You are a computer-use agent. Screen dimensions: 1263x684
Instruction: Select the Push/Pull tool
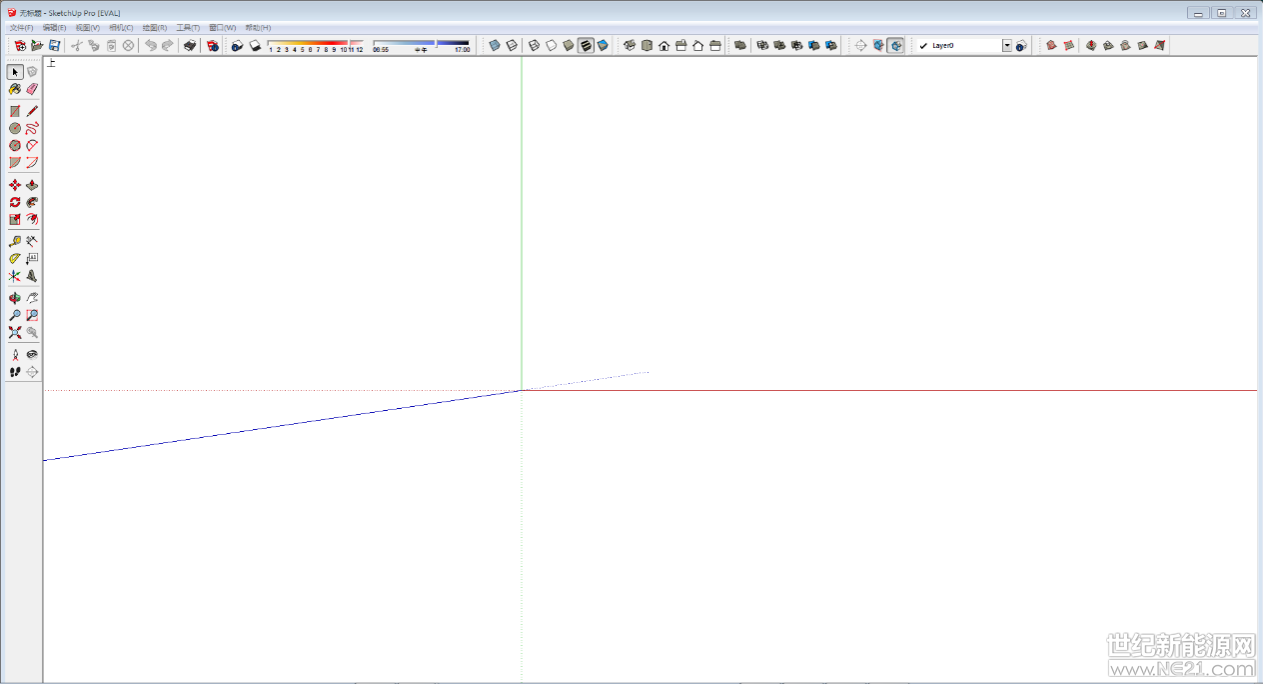[x=32, y=185]
